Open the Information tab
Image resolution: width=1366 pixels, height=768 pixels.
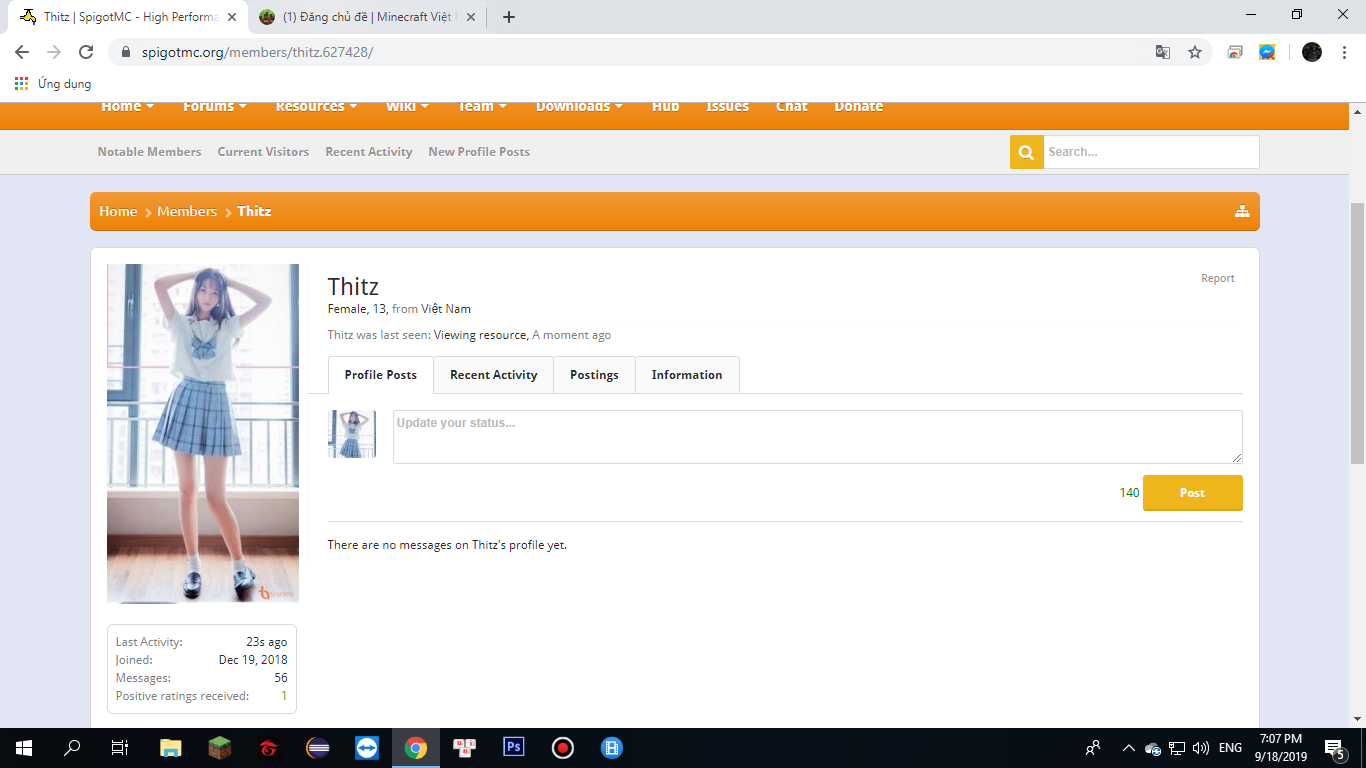click(x=687, y=375)
